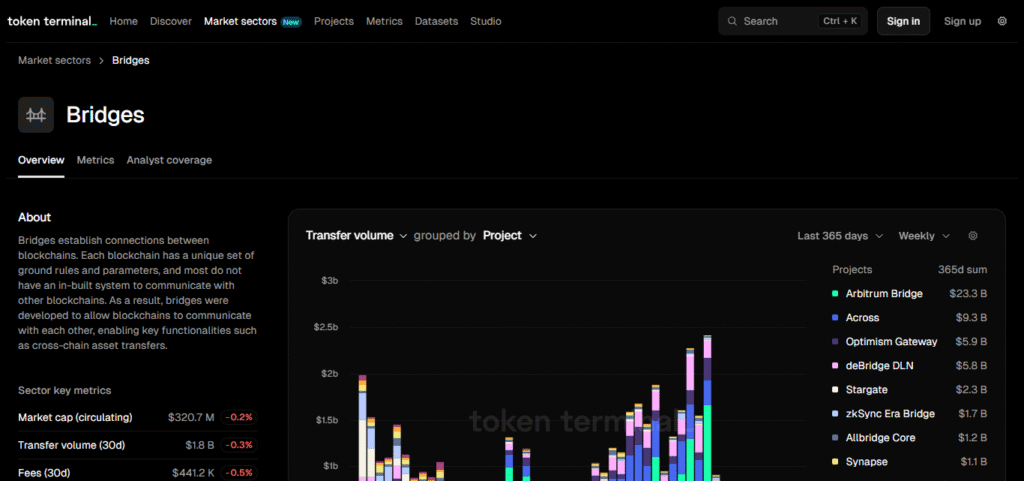Click the $9.3 B sum value
This screenshot has height=481, width=1024.
point(971,318)
